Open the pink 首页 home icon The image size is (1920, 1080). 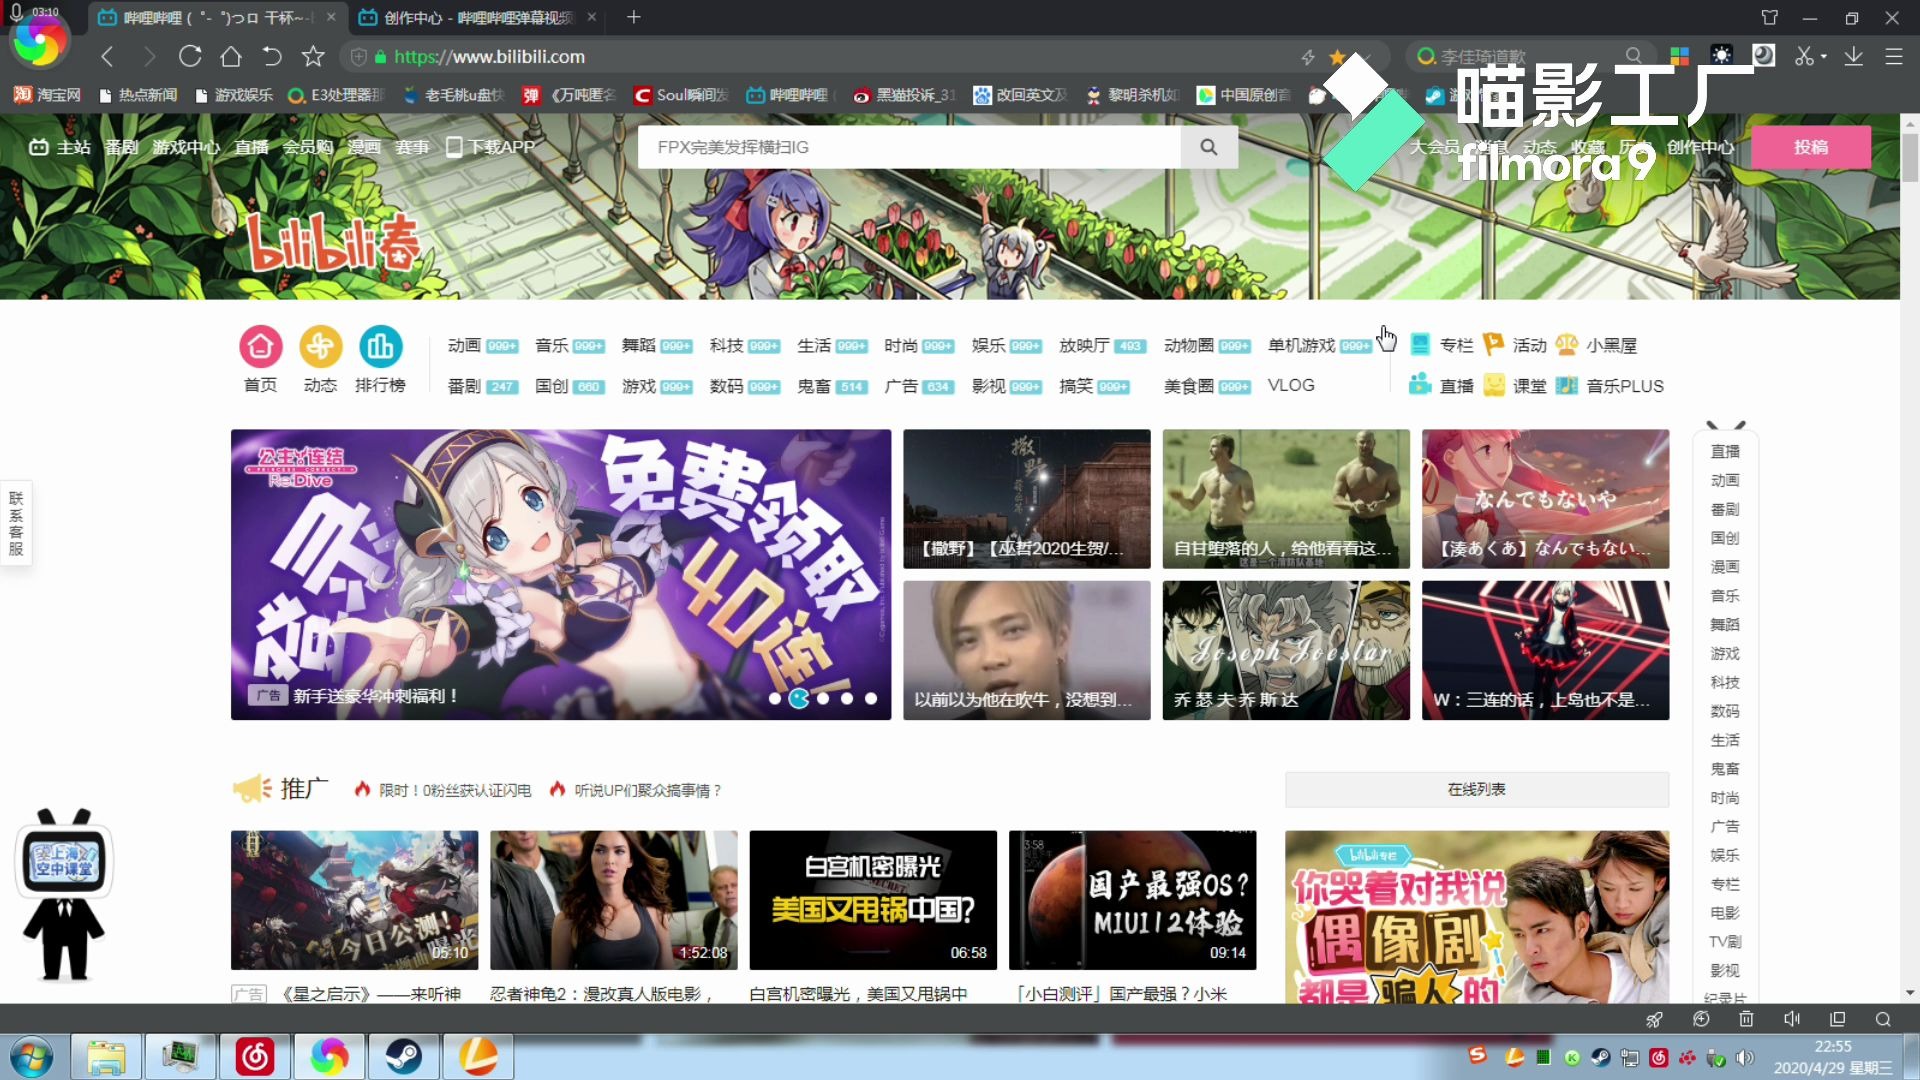click(260, 347)
